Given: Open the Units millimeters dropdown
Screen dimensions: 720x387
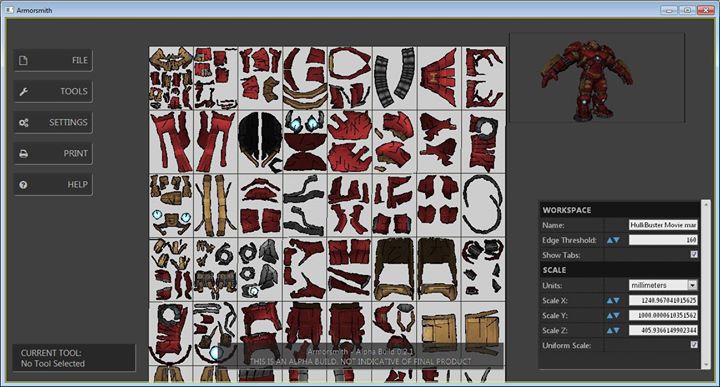Looking at the screenshot, I should [x=663, y=285].
